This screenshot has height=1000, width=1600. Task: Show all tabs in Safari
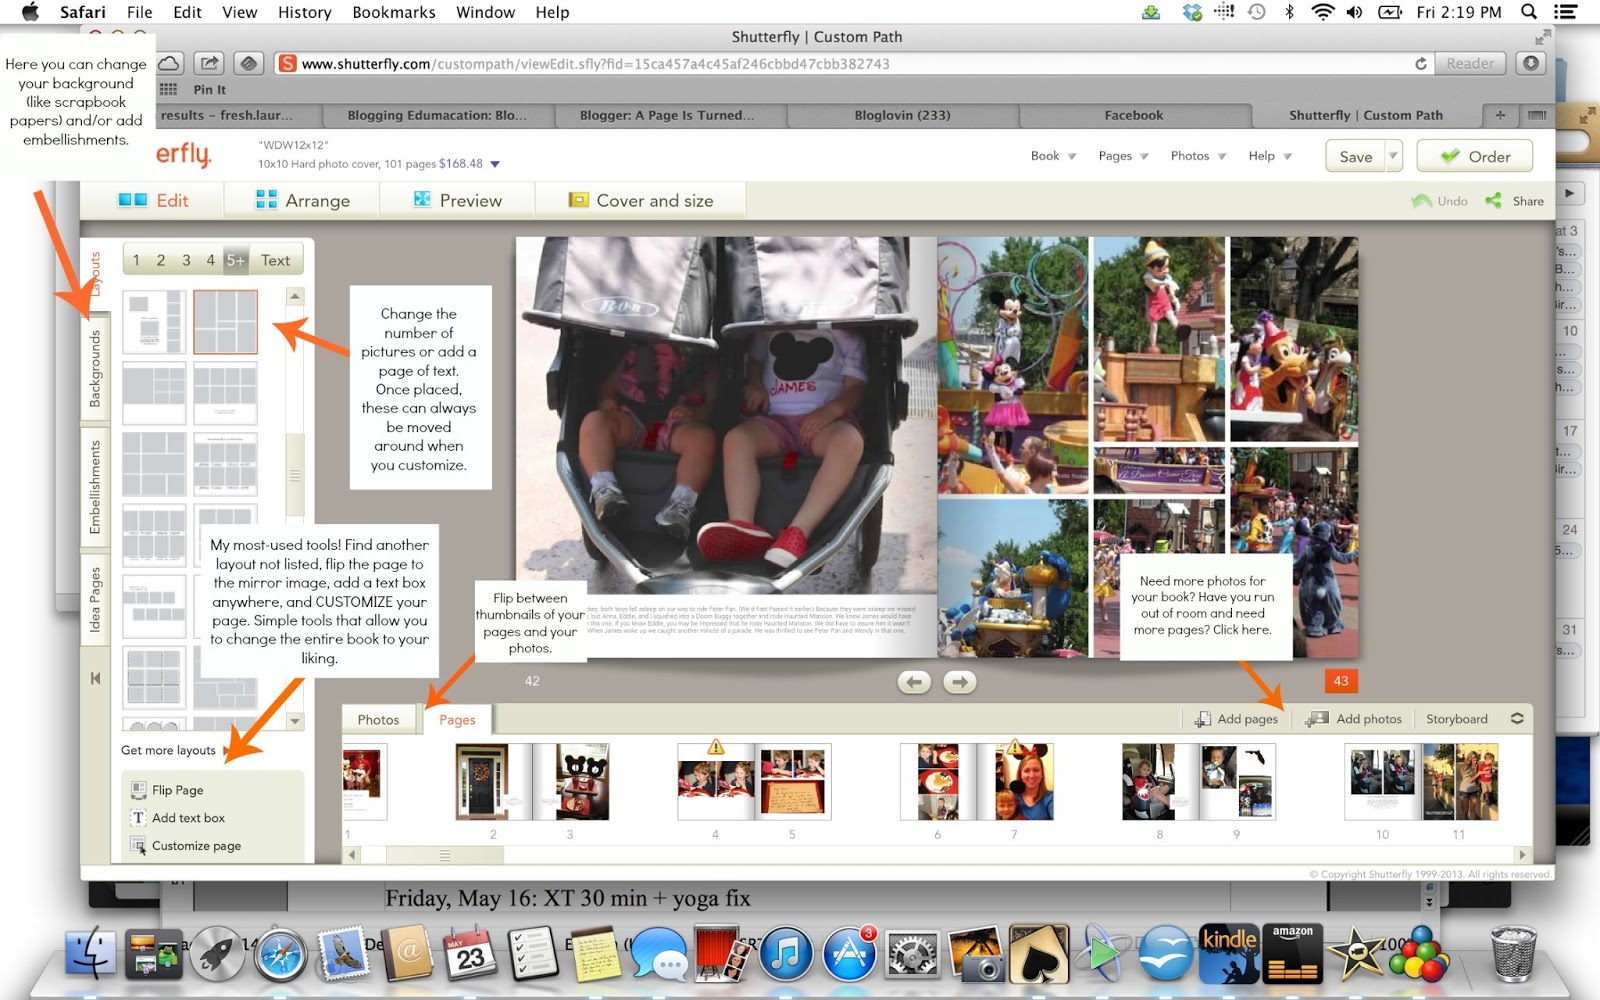point(1537,115)
